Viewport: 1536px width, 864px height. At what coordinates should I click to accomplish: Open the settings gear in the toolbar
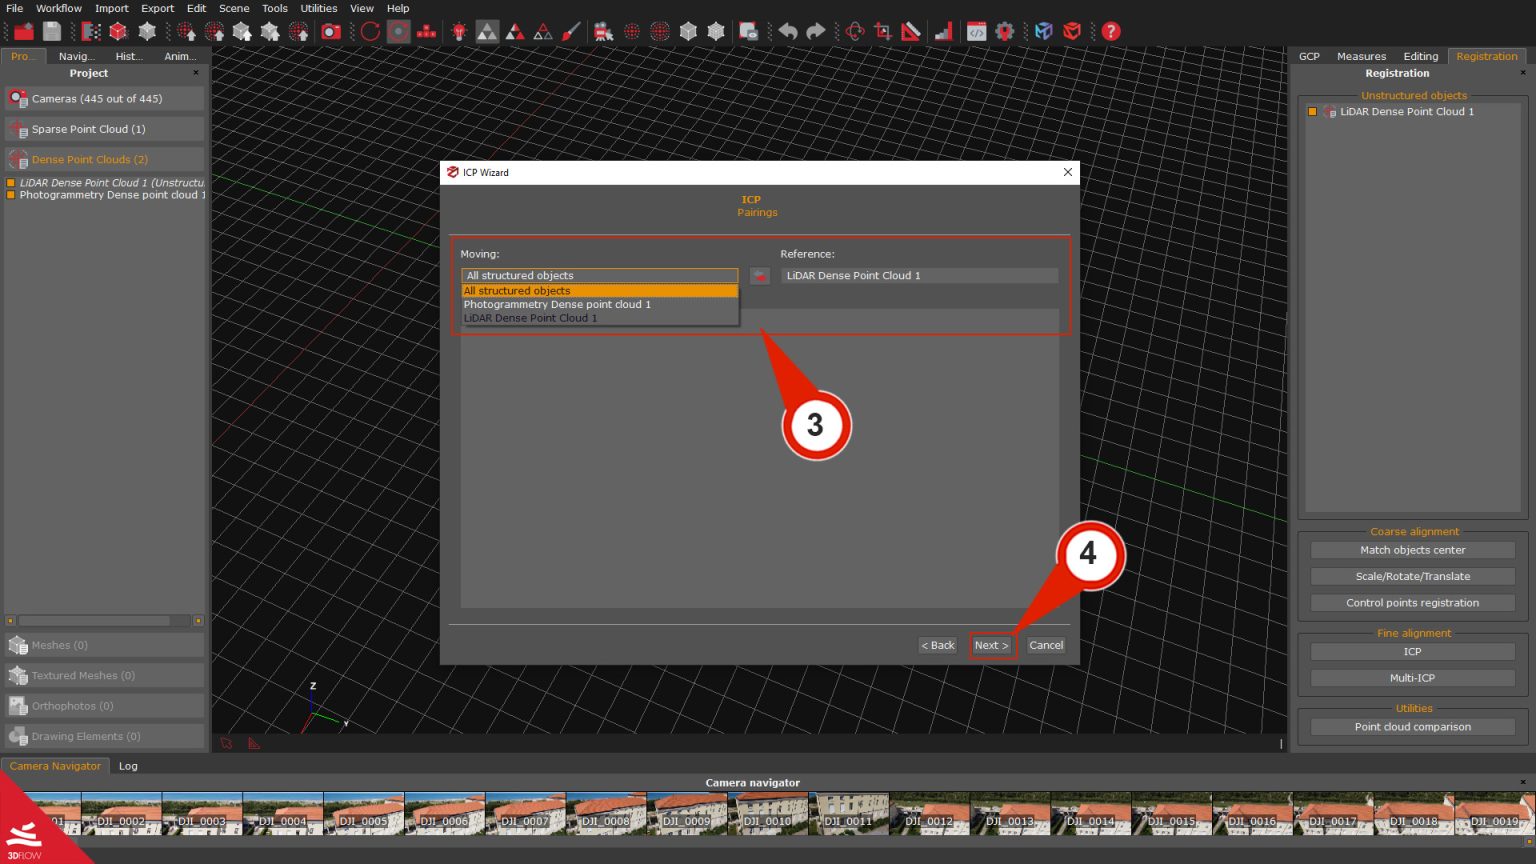(1005, 31)
